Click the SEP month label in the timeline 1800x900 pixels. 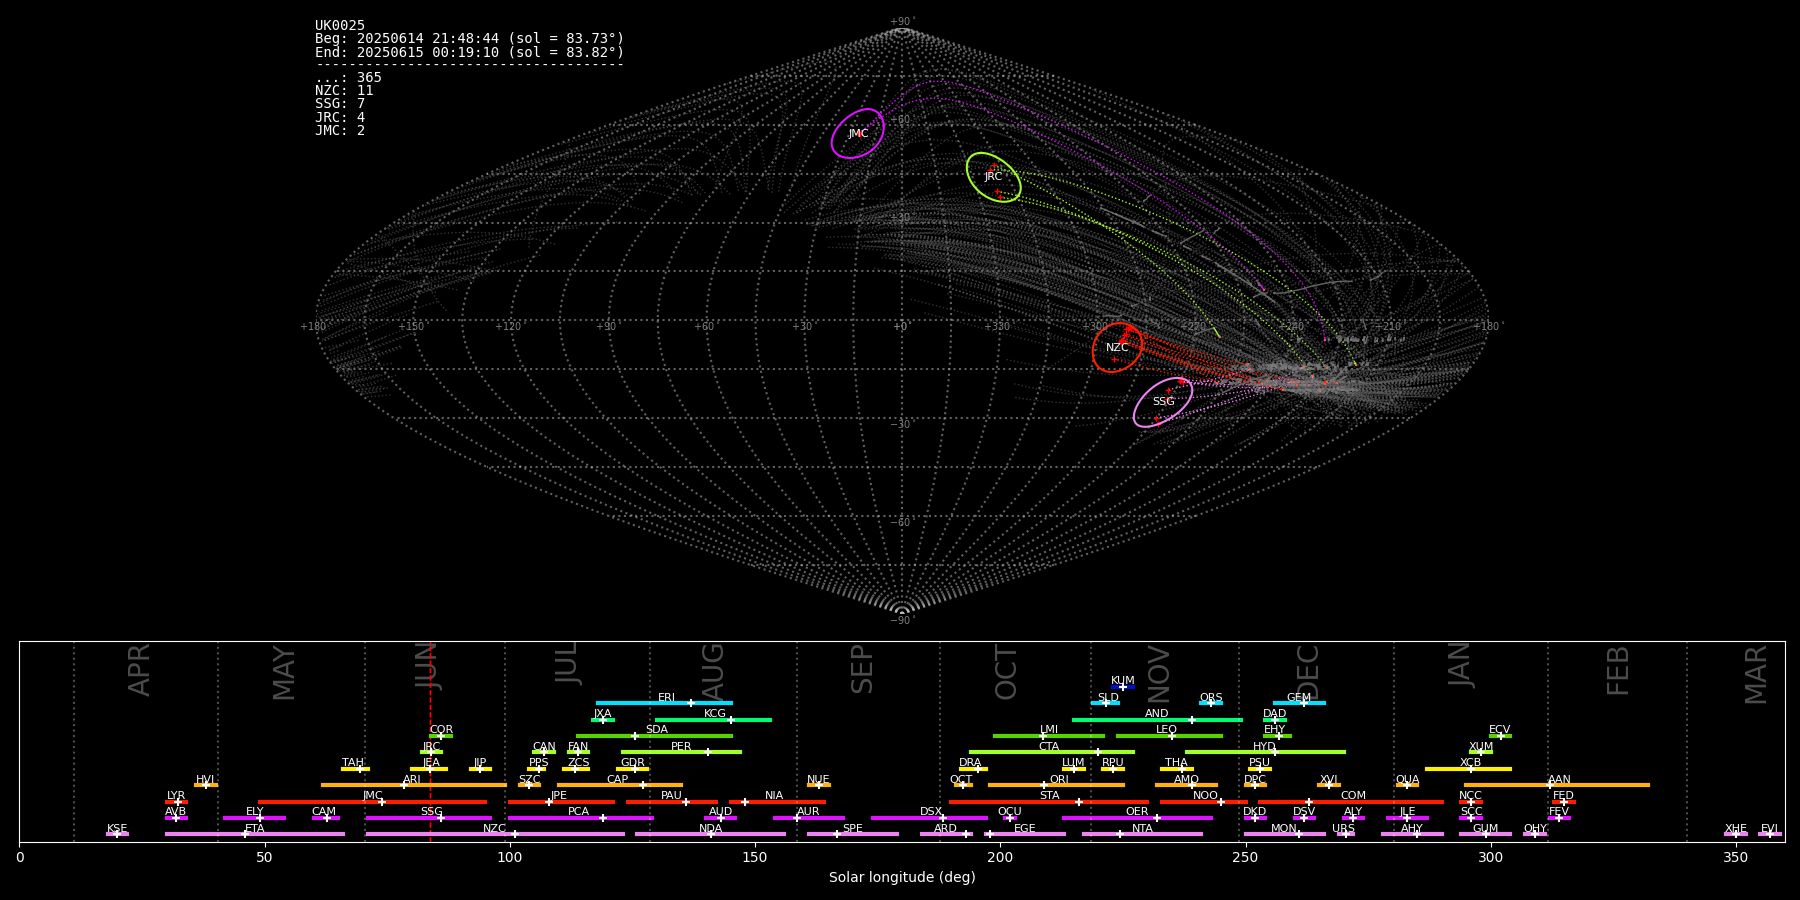point(862,669)
